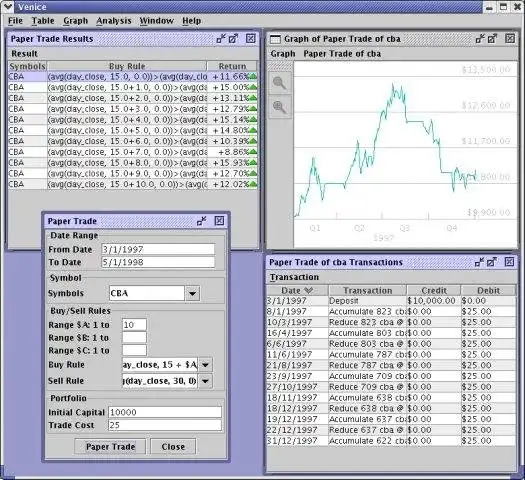525x480 pixels.
Task: Select the 16/4/1997 Accumulate 803 row
Action: pyautogui.click(x=391, y=333)
